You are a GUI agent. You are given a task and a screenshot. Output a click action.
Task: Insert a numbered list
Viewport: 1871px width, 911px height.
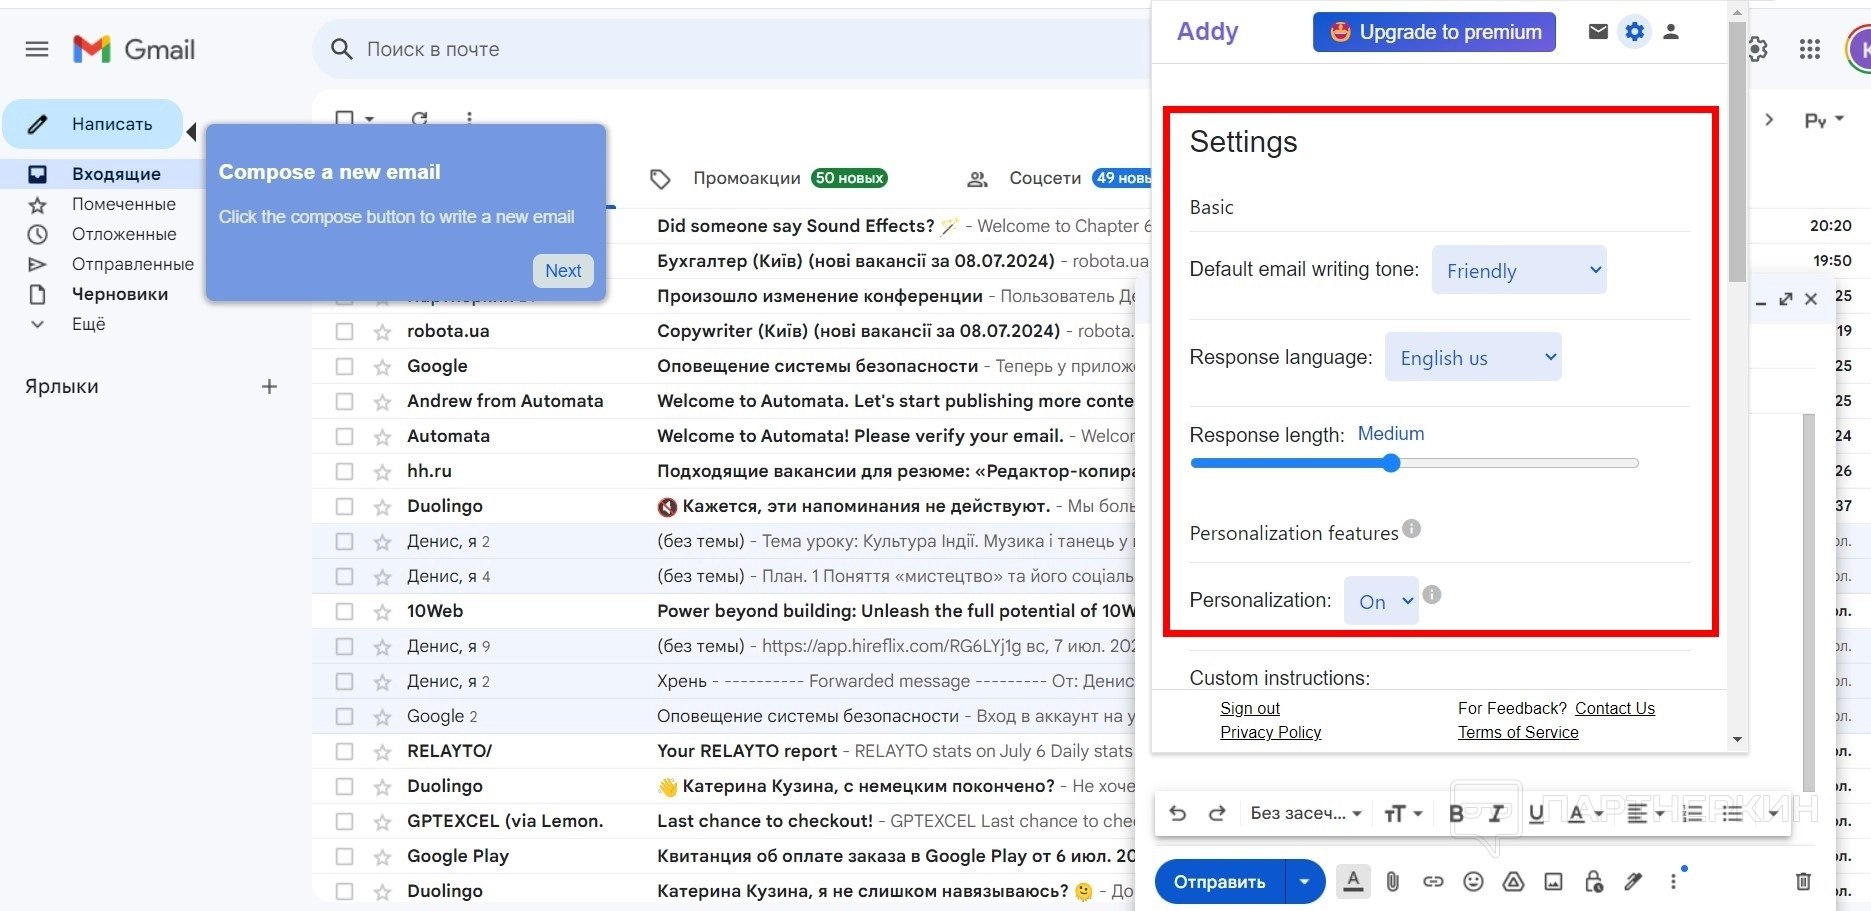pos(1692,814)
